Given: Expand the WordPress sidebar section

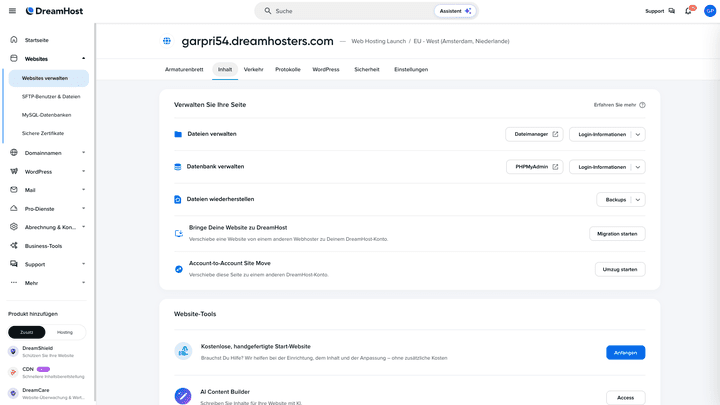Looking at the screenshot, I should [x=84, y=171].
